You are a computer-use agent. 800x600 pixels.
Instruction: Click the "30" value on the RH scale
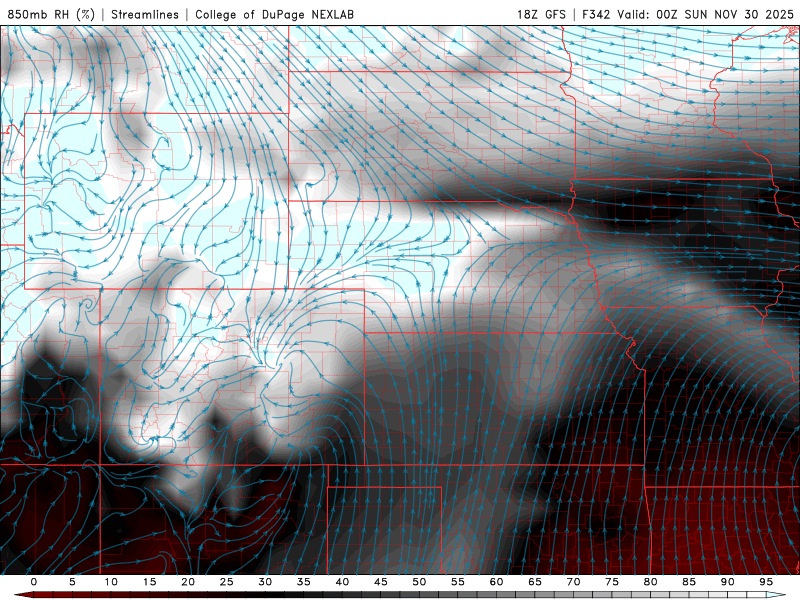pos(265,582)
